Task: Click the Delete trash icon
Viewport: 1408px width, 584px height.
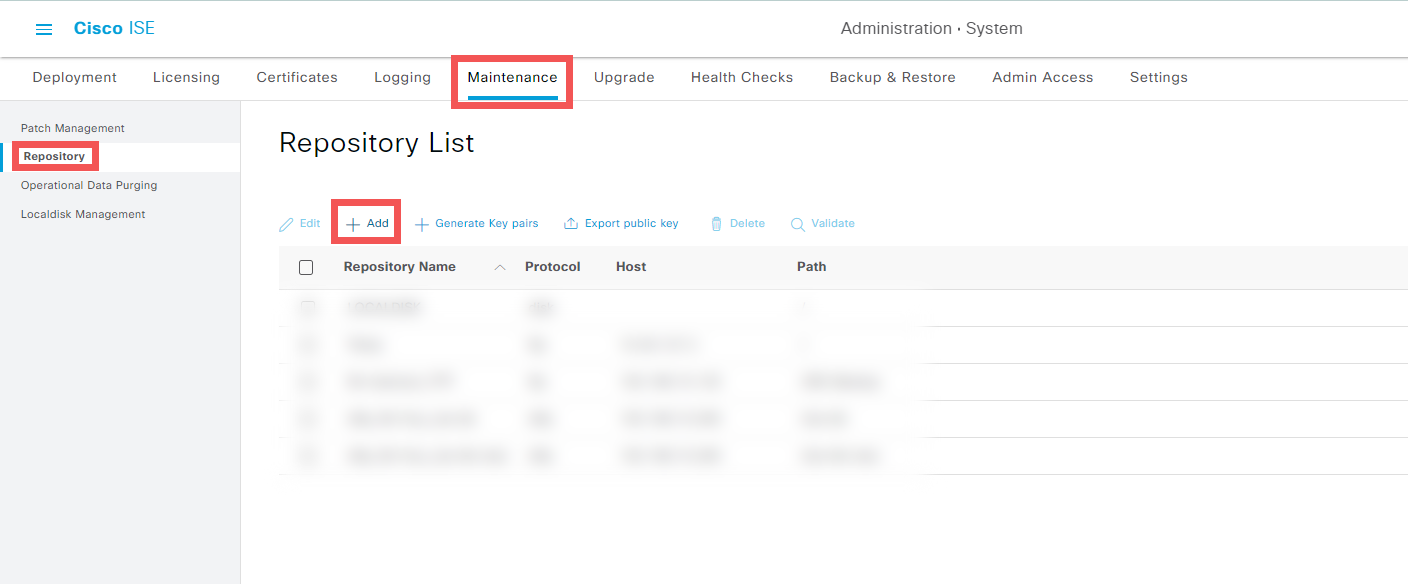Action: pyautogui.click(x=716, y=224)
